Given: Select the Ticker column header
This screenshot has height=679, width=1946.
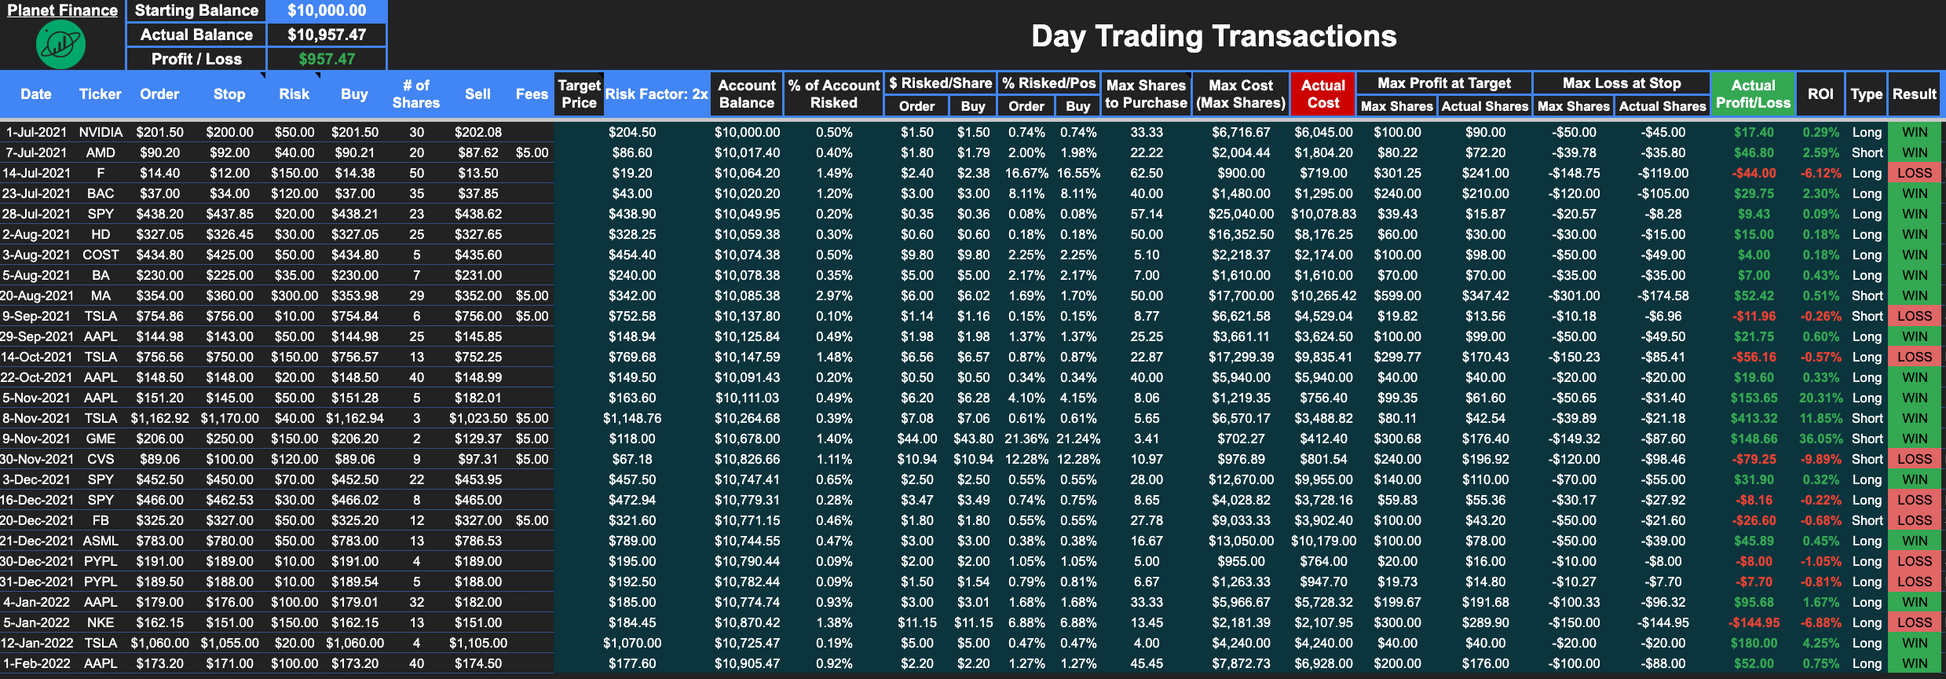Looking at the screenshot, I should pos(100,94).
